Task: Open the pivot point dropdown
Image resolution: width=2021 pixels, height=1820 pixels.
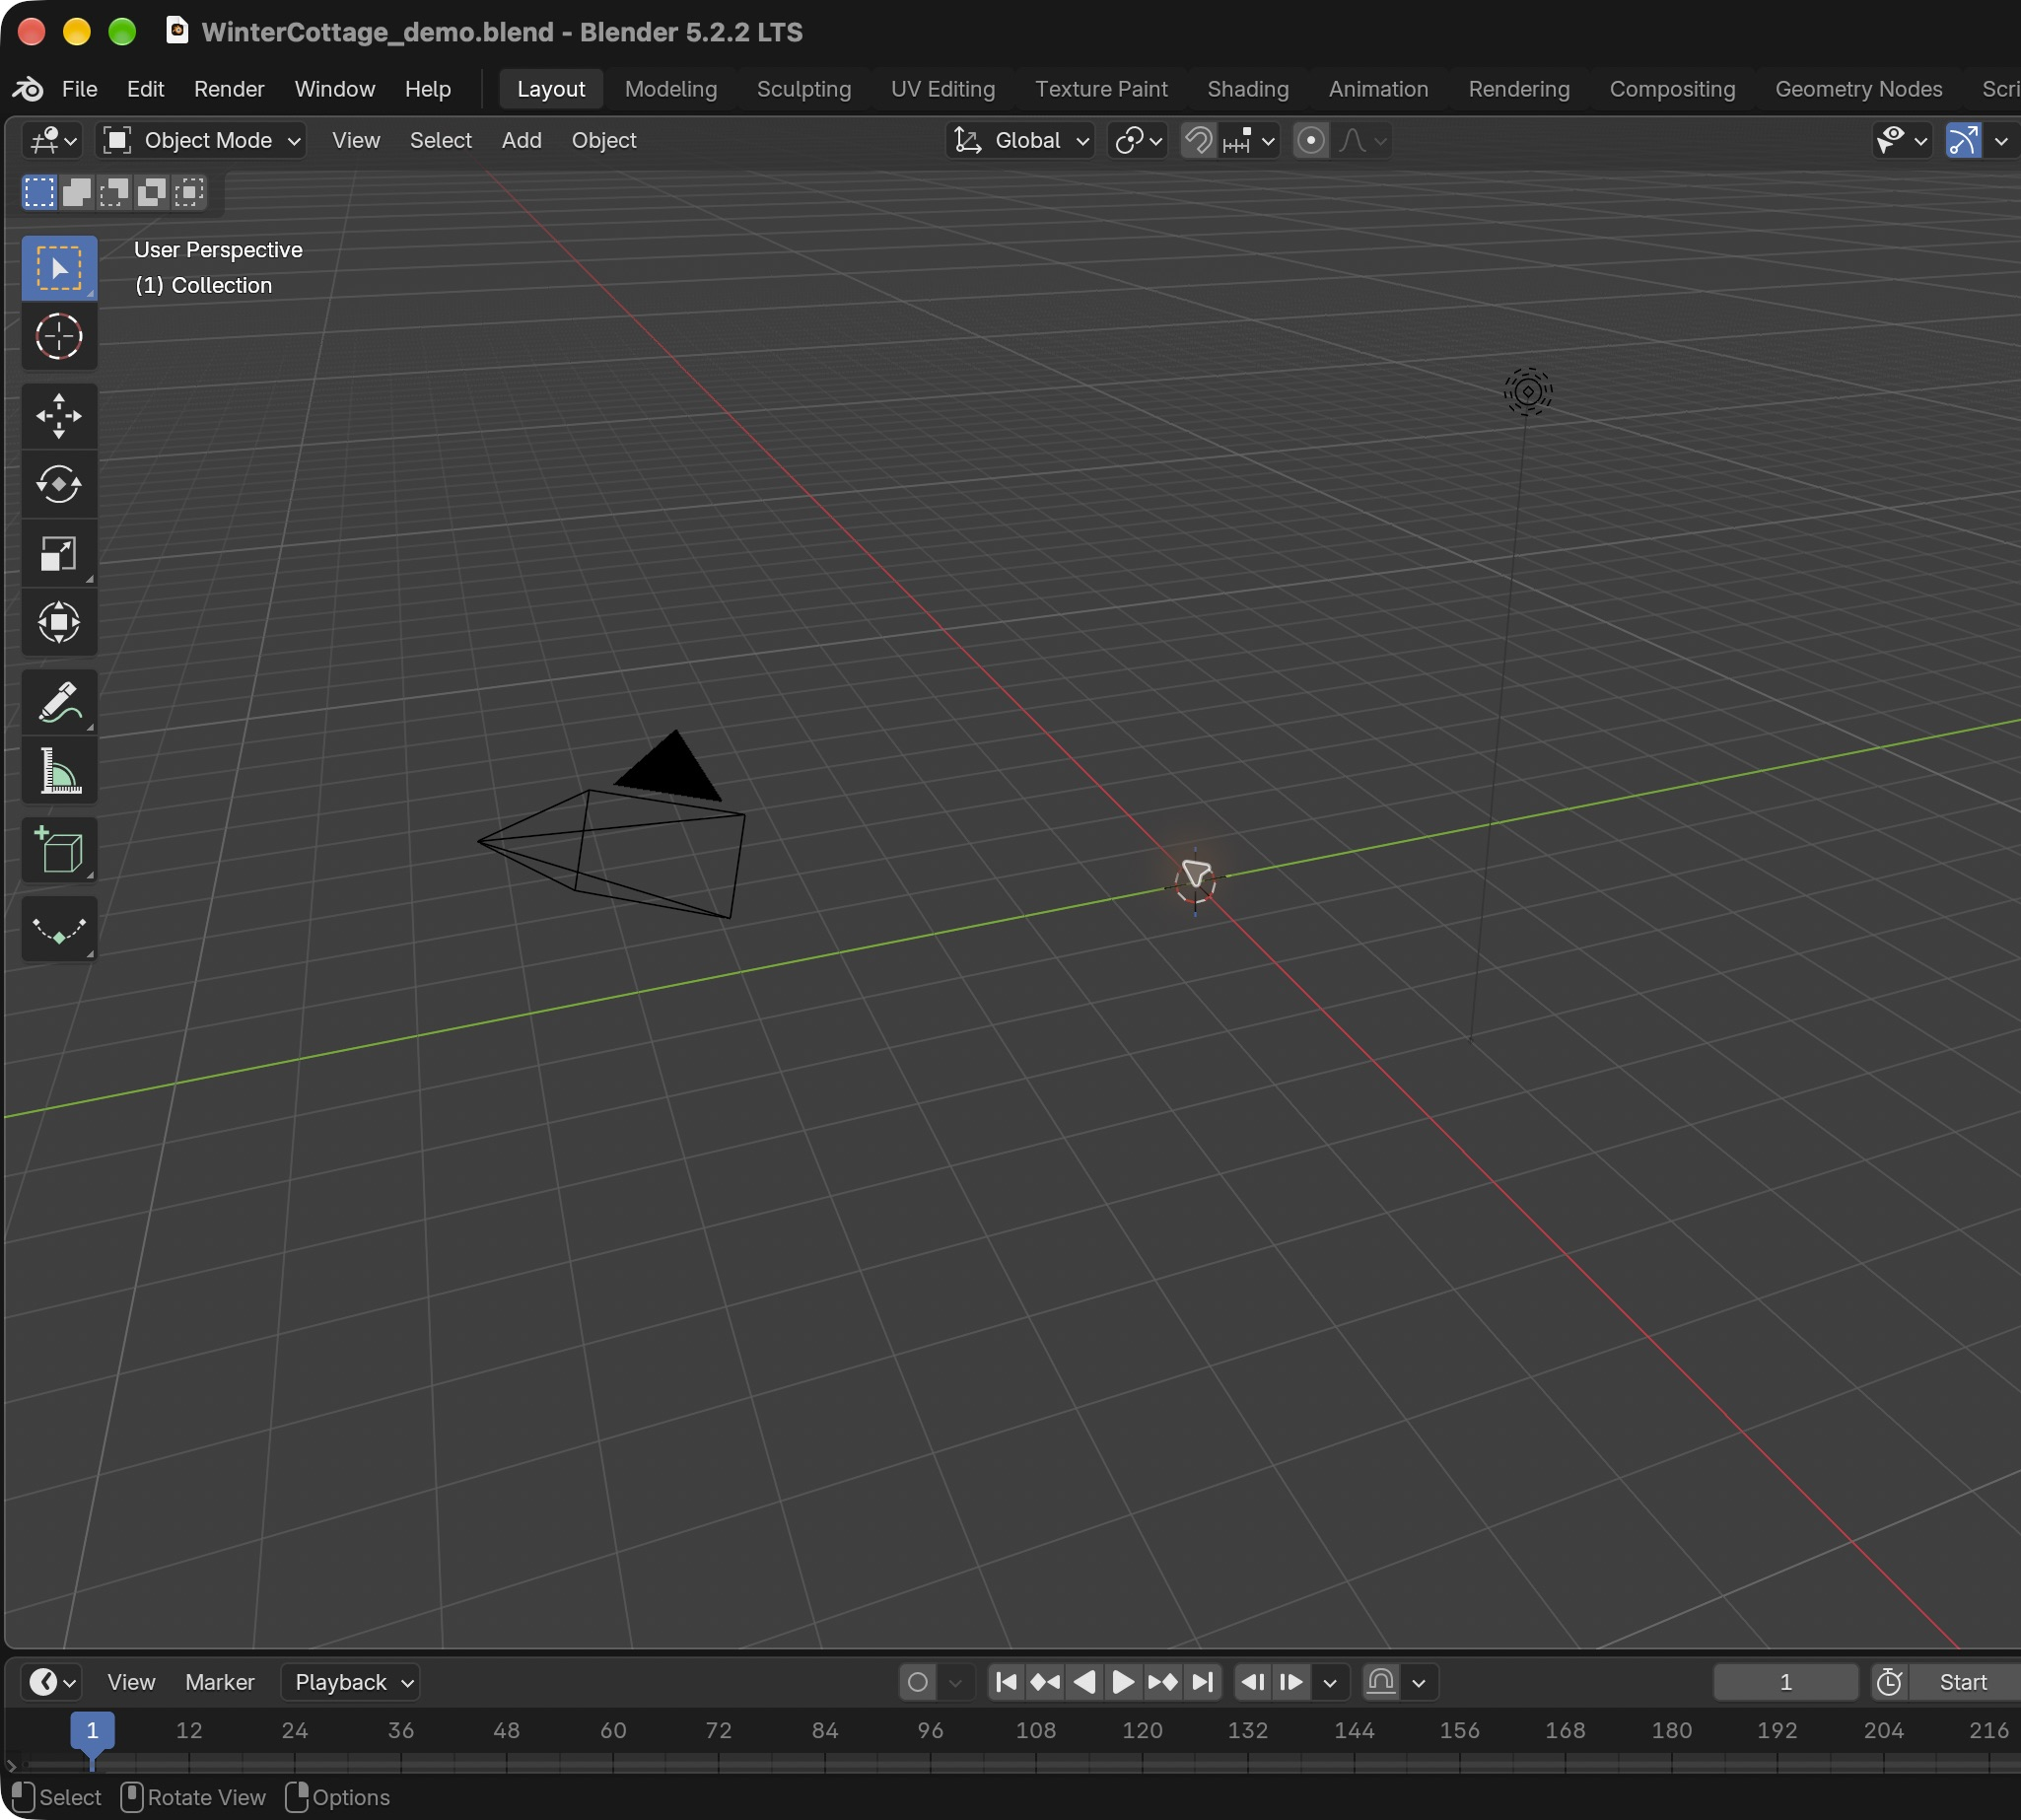Action: (x=1138, y=141)
